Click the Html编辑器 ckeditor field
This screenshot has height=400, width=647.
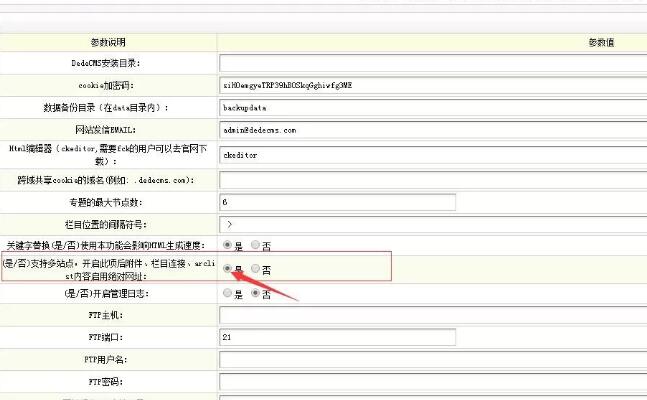[x=433, y=155]
